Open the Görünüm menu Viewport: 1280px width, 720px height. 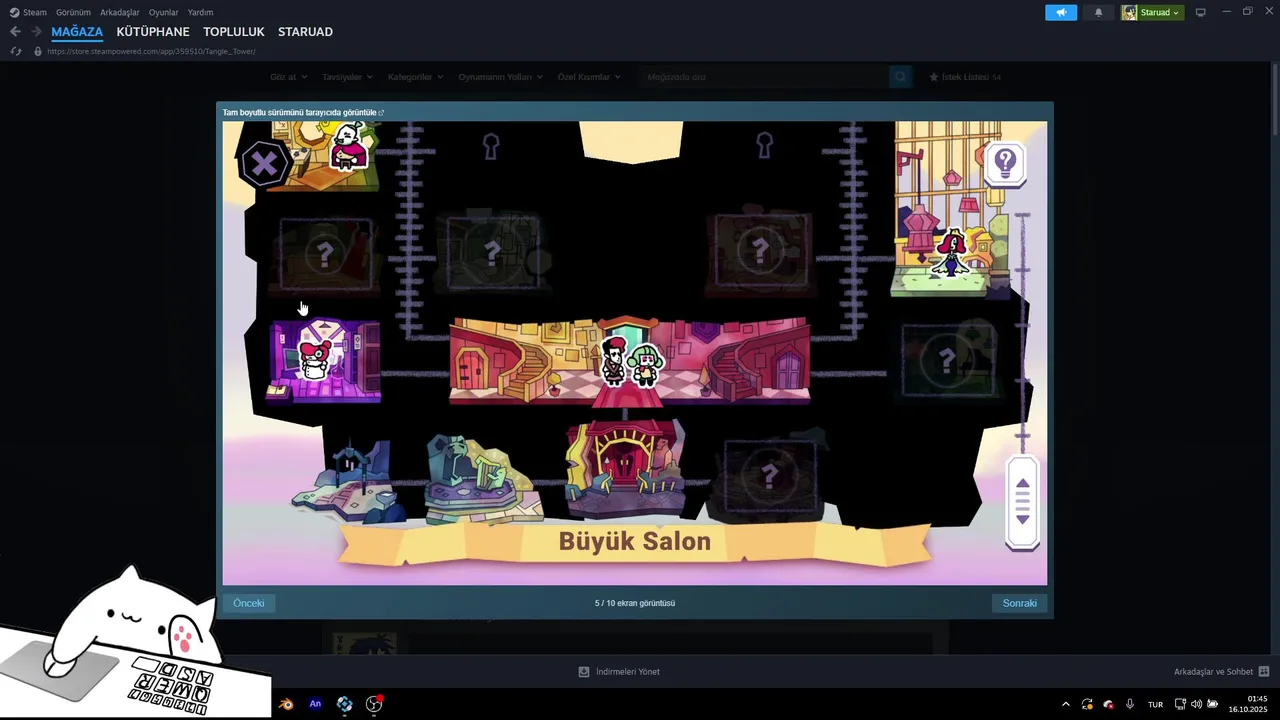73,12
